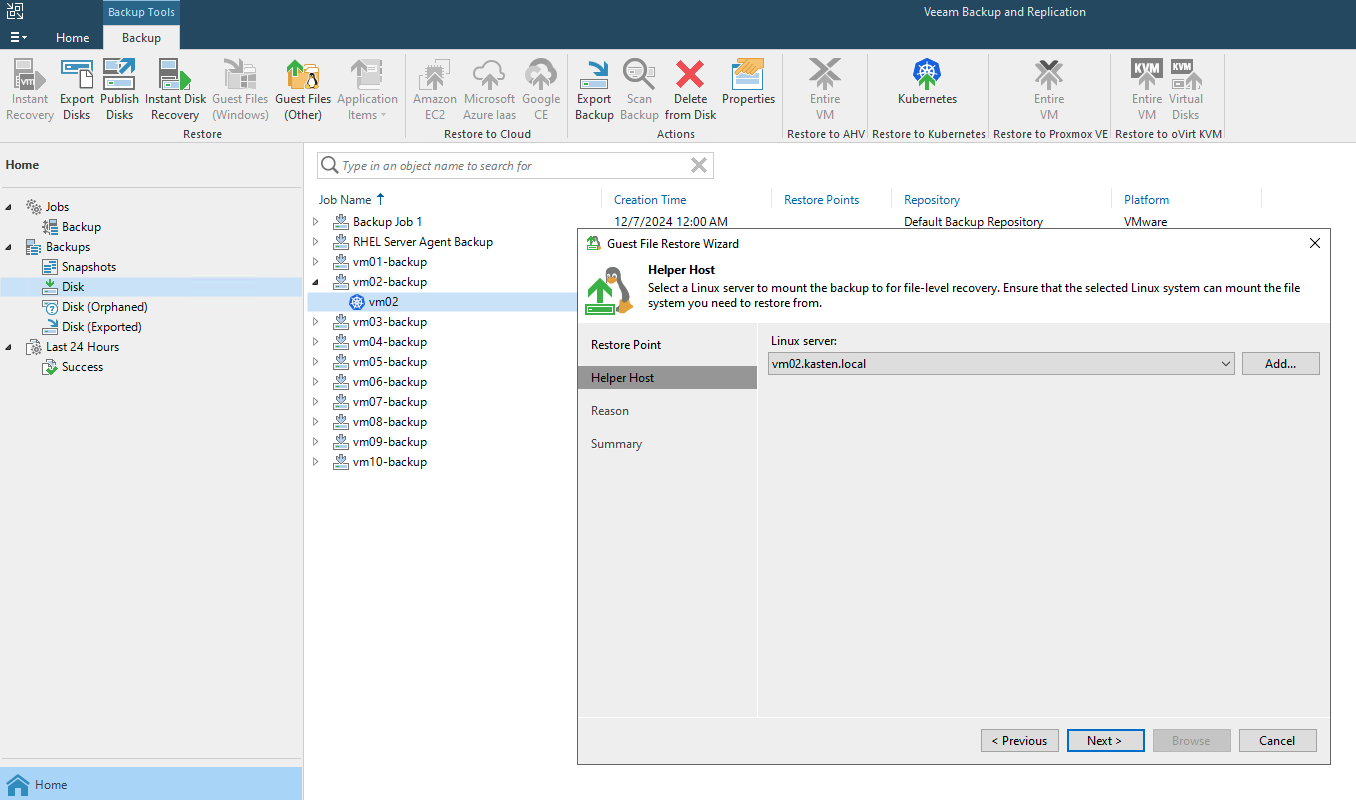The height and width of the screenshot is (800, 1356).
Task: Select Snapshots in navigation tree
Action: click(89, 267)
